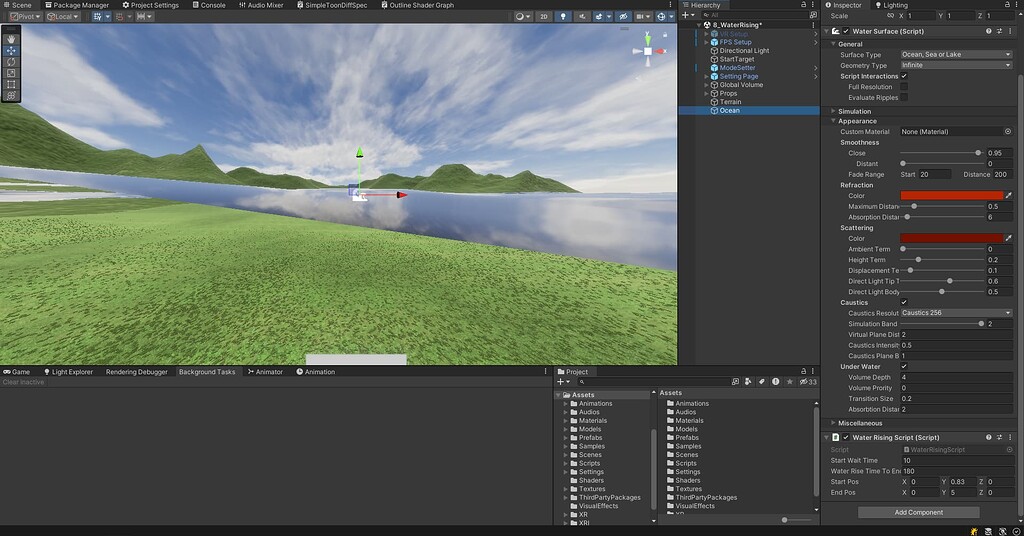Disable the Script Interactions checkbox
This screenshot has height=536, width=1024.
click(x=904, y=76)
